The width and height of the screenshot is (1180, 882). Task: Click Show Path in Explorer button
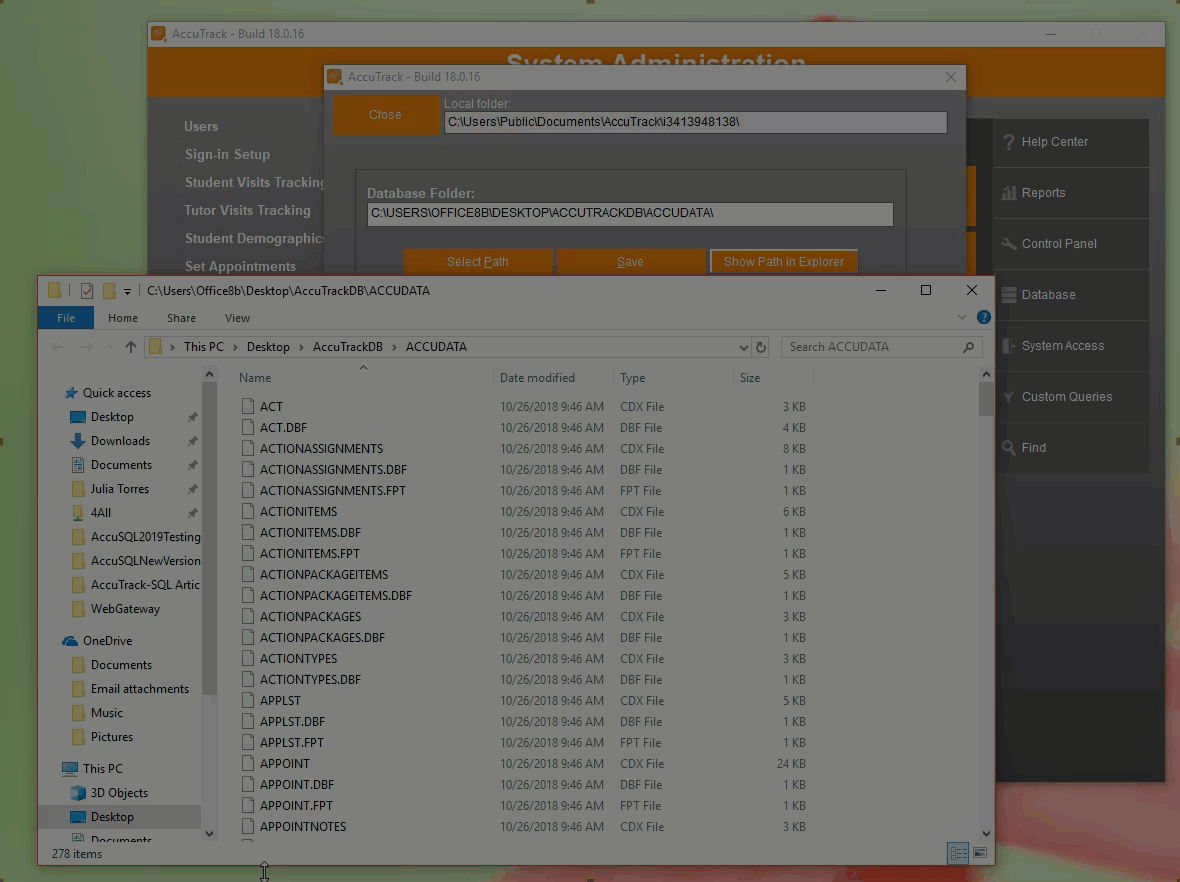[783, 262]
